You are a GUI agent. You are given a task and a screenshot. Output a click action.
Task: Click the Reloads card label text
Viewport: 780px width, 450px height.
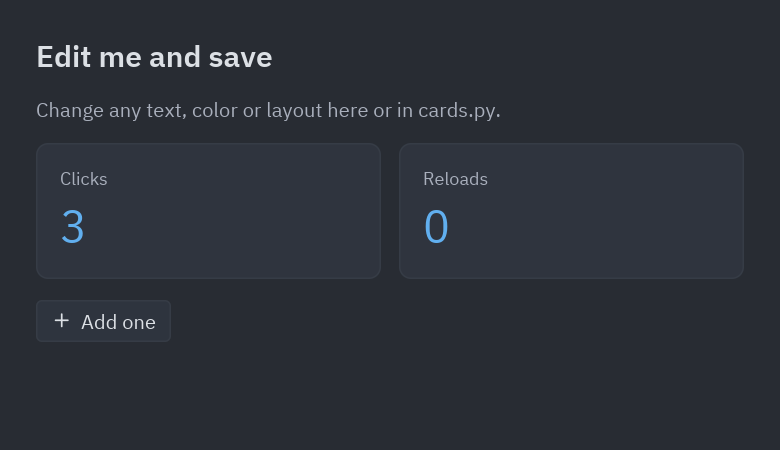(455, 179)
